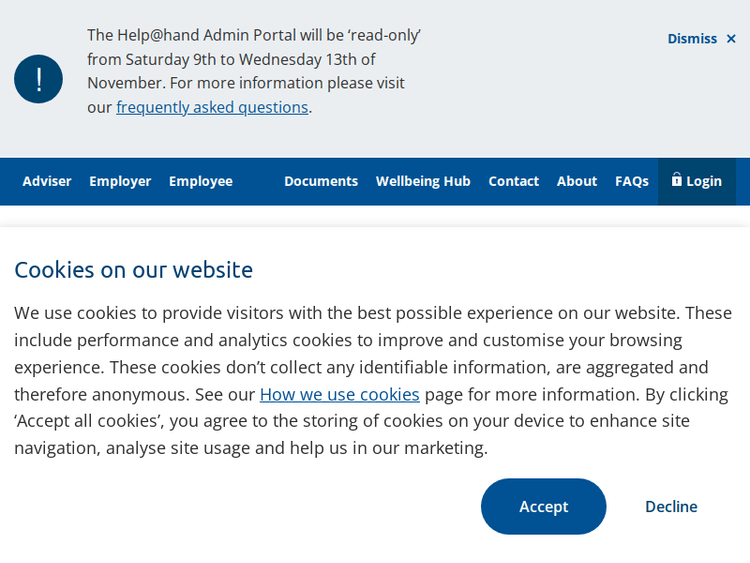The width and height of the screenshot is (750, 563).
Task: Close the notification using the X icon
Action: click(x=731, y=39)
